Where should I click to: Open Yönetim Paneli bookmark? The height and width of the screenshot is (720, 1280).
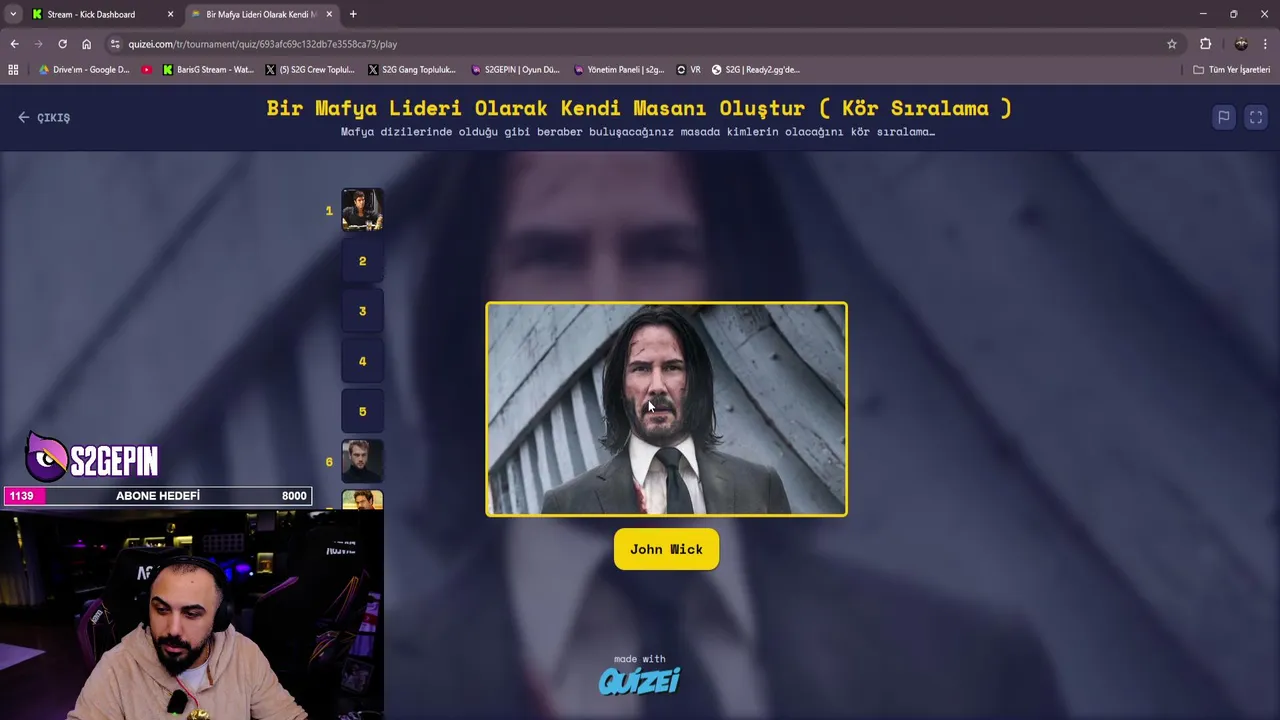tap(619, 70)
